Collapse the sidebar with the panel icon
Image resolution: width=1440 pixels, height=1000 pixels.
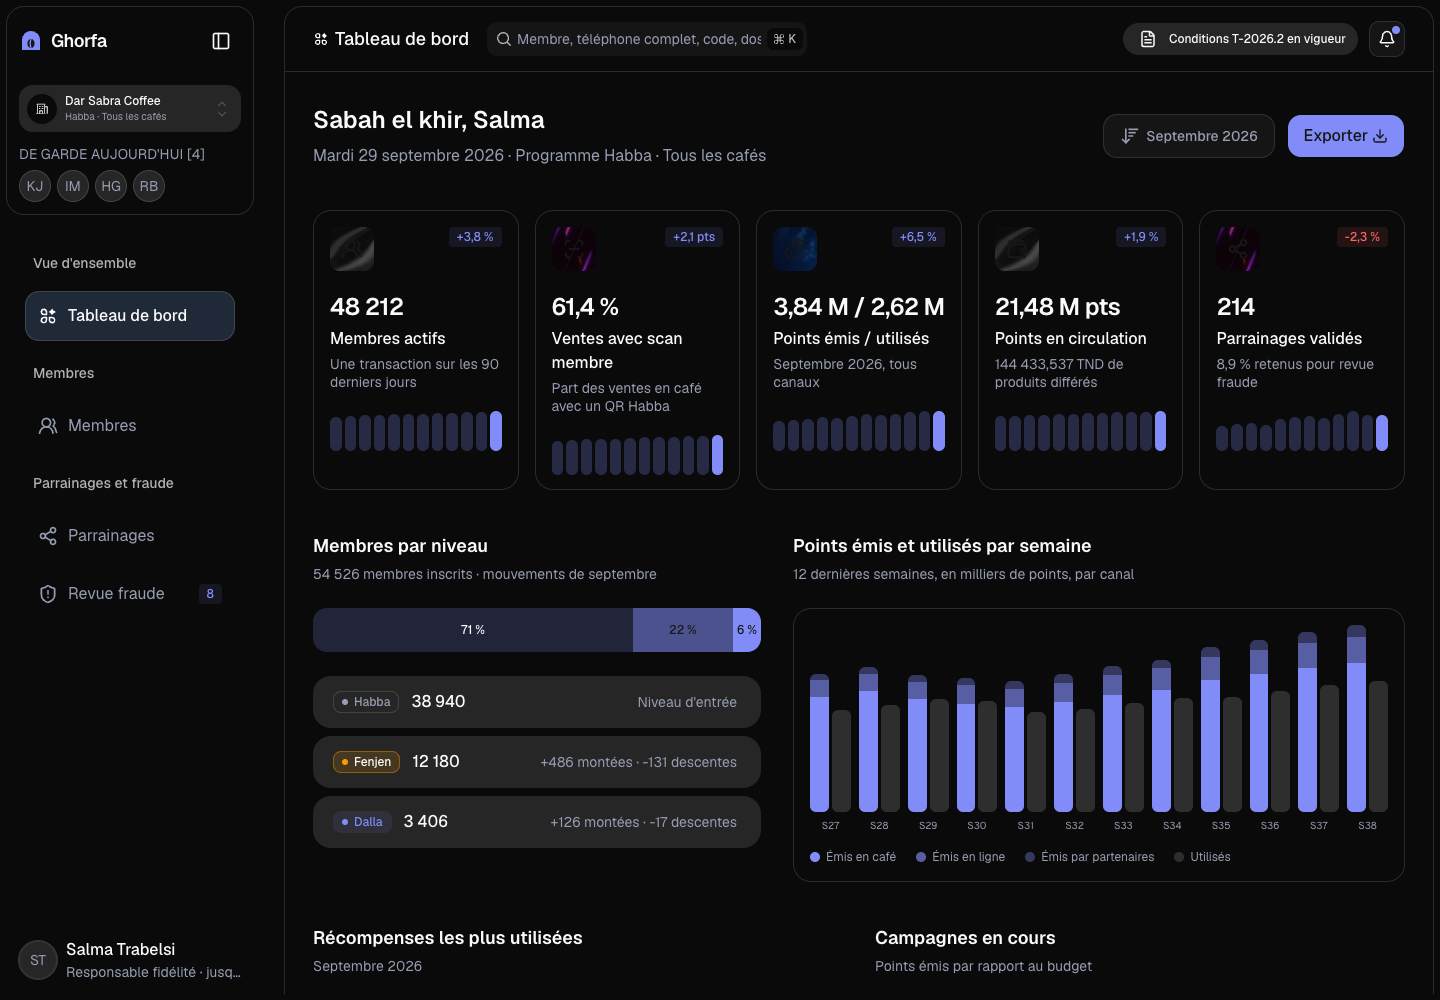coord(221,41)
